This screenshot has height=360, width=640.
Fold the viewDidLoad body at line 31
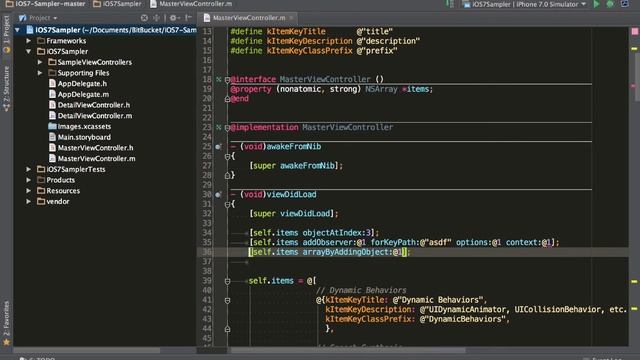pos(227,204)
